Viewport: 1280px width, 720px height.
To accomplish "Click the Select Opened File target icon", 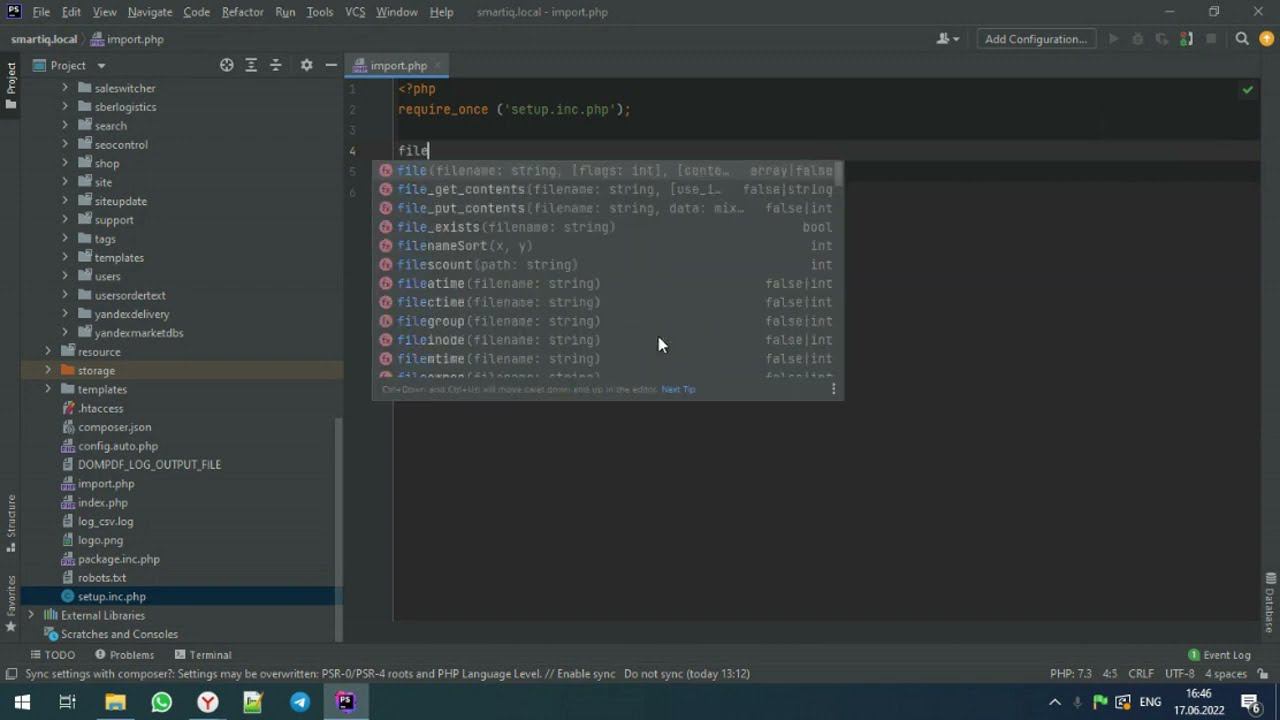I will click(227, 65).
